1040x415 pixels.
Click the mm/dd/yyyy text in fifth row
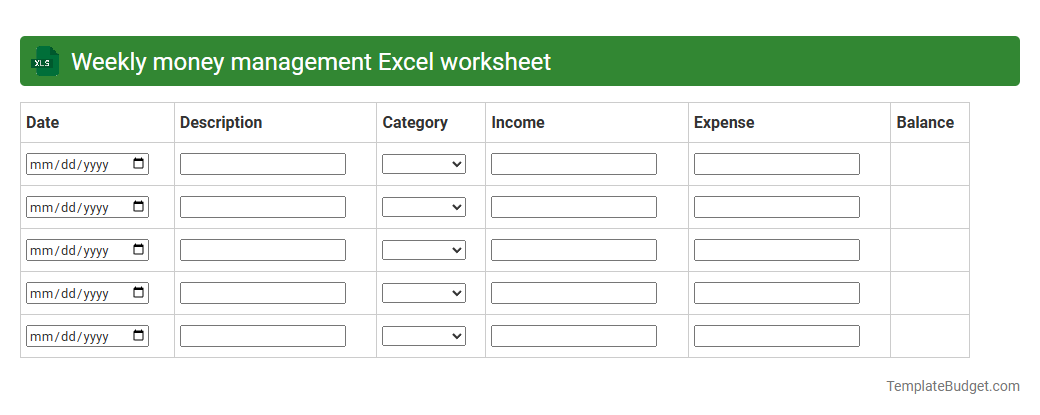click(x=69, y=337)
